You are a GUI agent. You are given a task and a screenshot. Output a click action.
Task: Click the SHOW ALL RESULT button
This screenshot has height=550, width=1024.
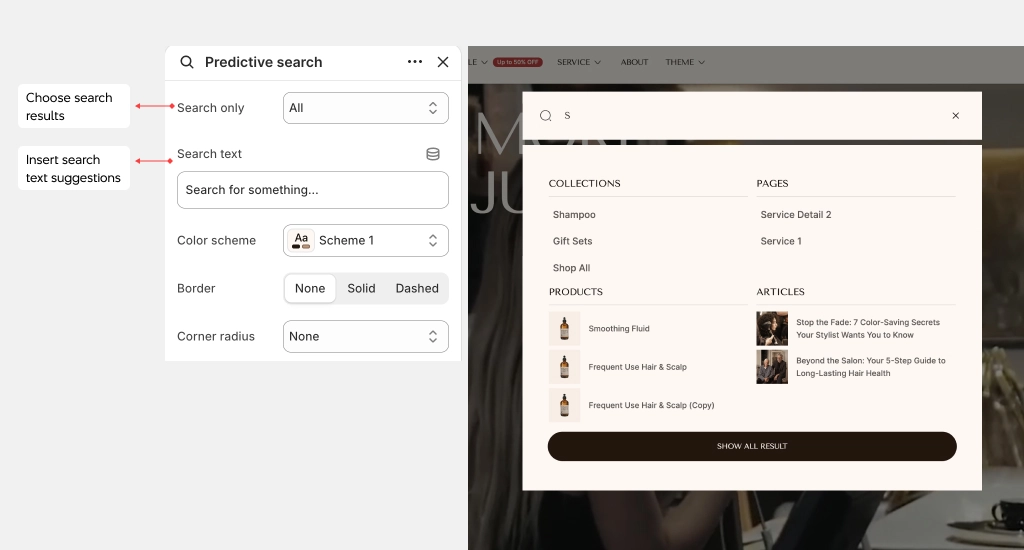coord(752,446)
